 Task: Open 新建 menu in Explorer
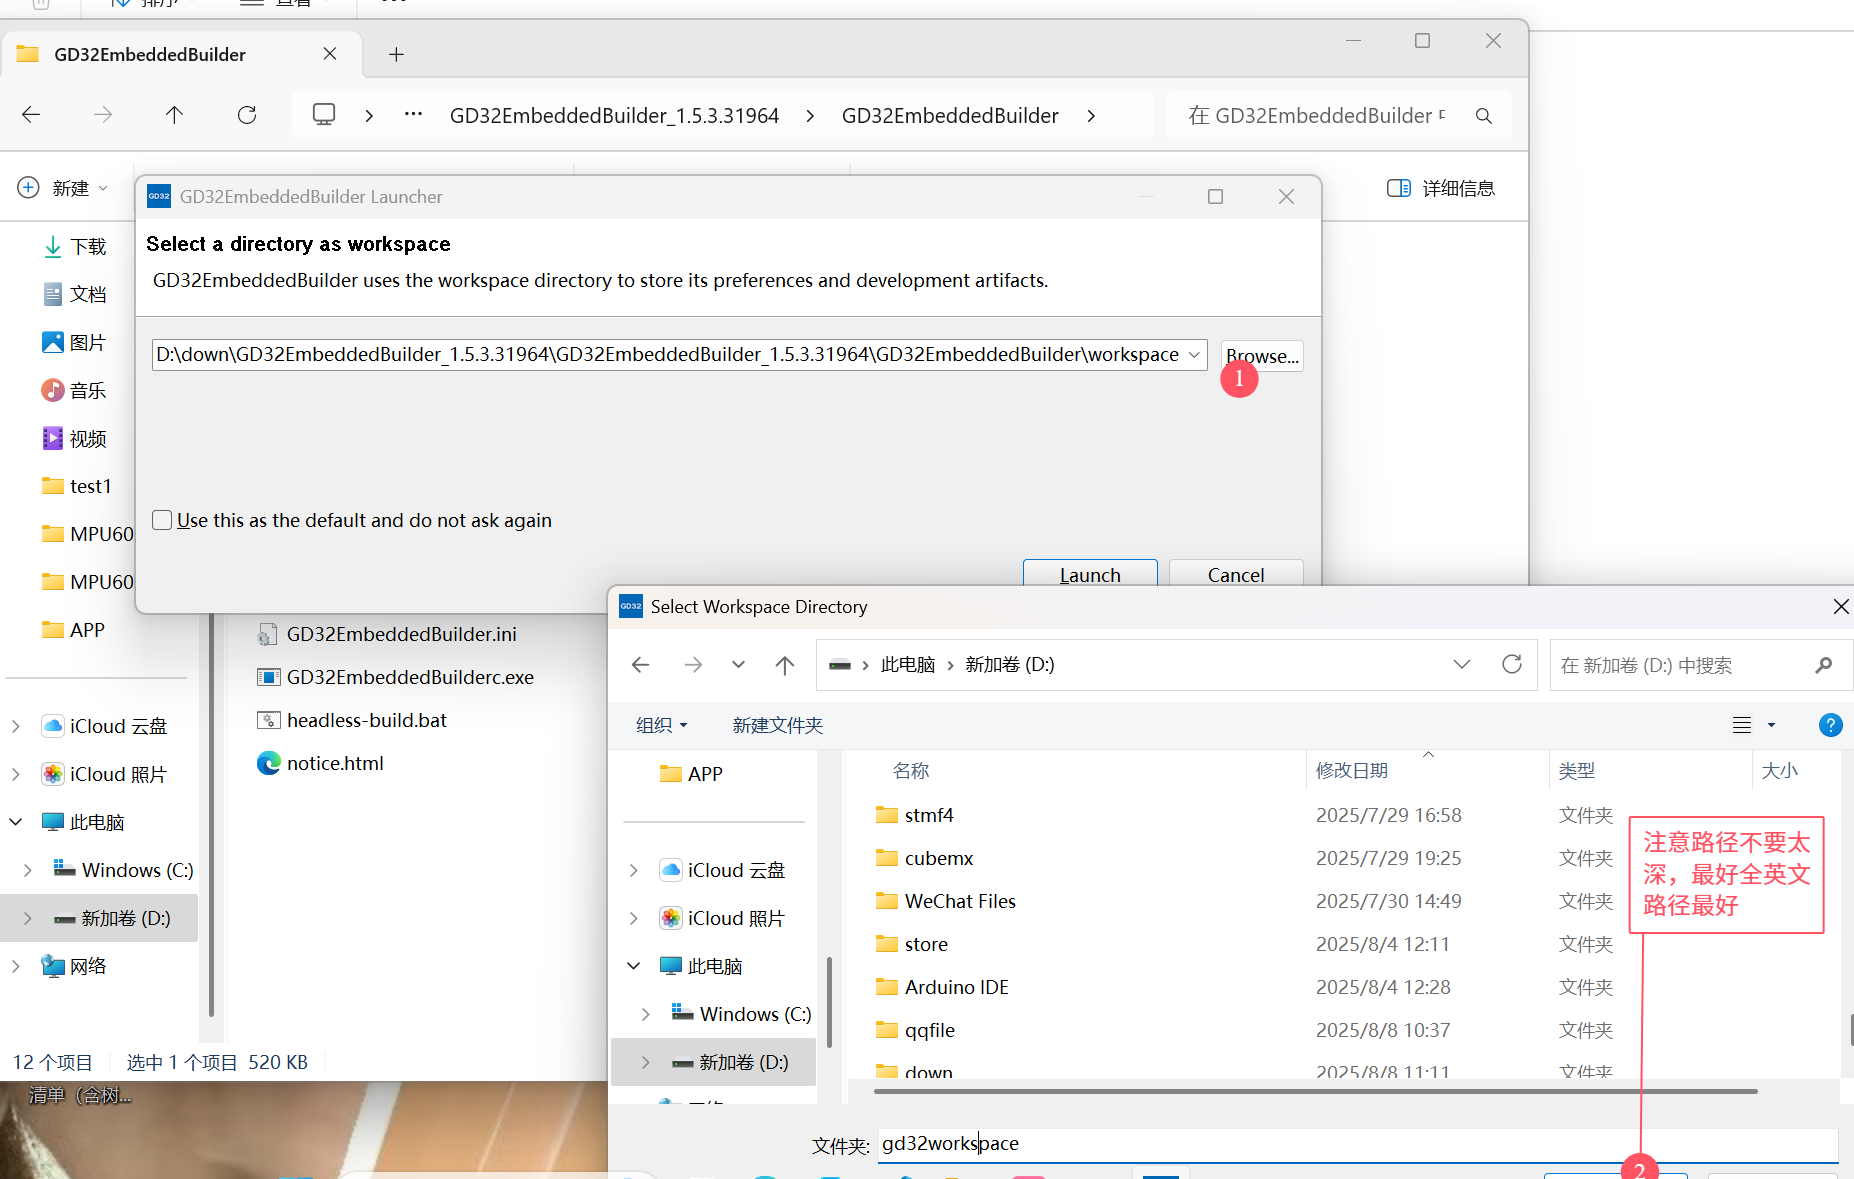point(62,188)
